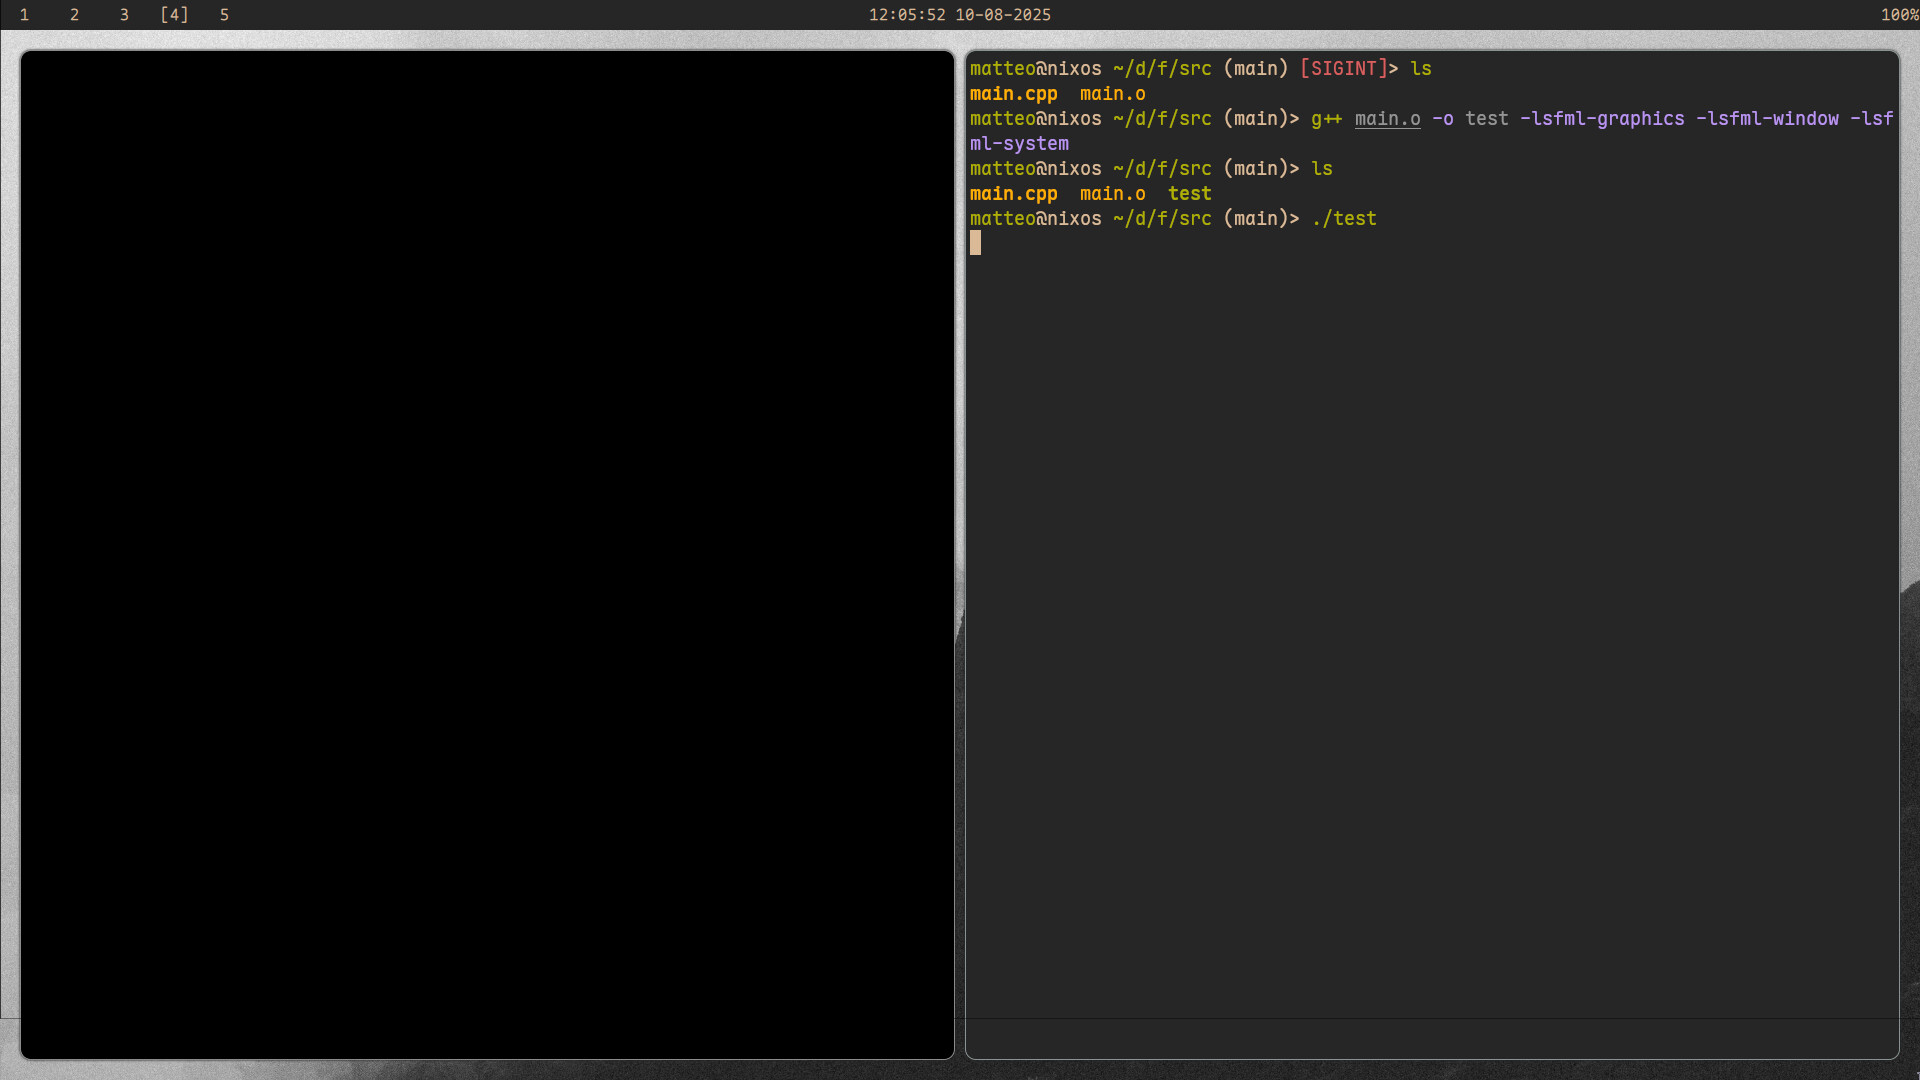Click active workspace [4] indicator
The width and height of the screenshot is (1921, 1080).
coord(174,15)
